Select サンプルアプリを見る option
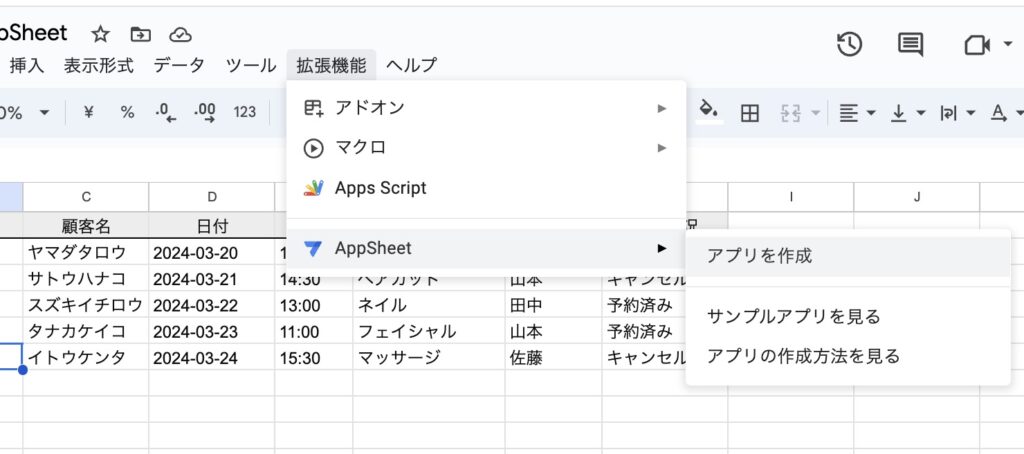Viewport: 1024px width, 454px height. click(x=793, y=317)
